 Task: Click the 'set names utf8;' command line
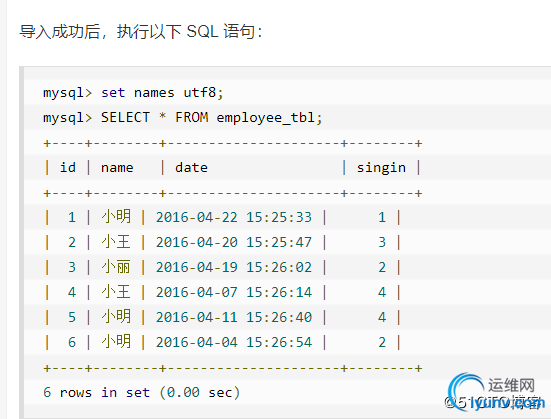point(133,93)
